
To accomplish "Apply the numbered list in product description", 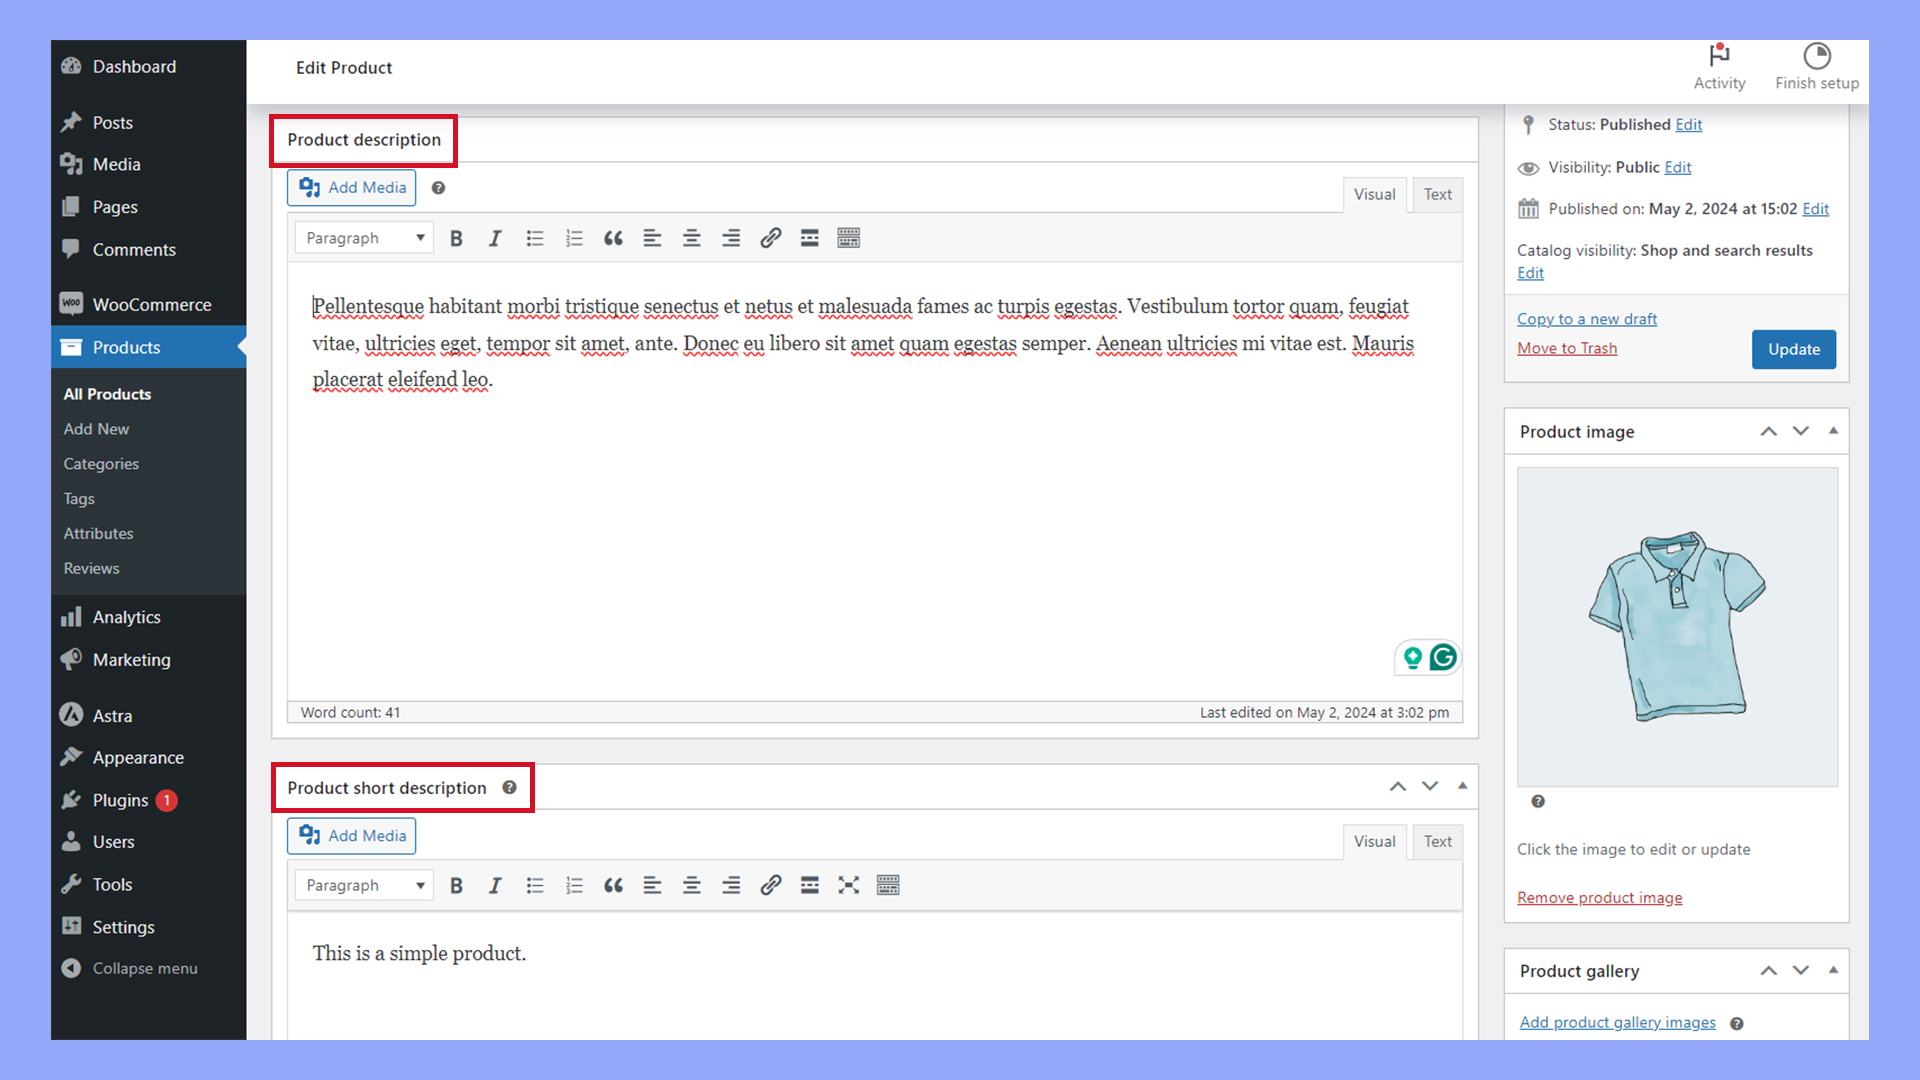I will click(574, 237).
